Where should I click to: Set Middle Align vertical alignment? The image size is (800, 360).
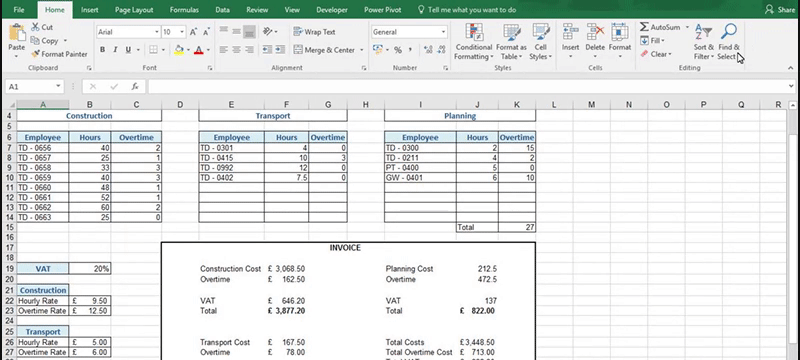click(x=236, y=32)
